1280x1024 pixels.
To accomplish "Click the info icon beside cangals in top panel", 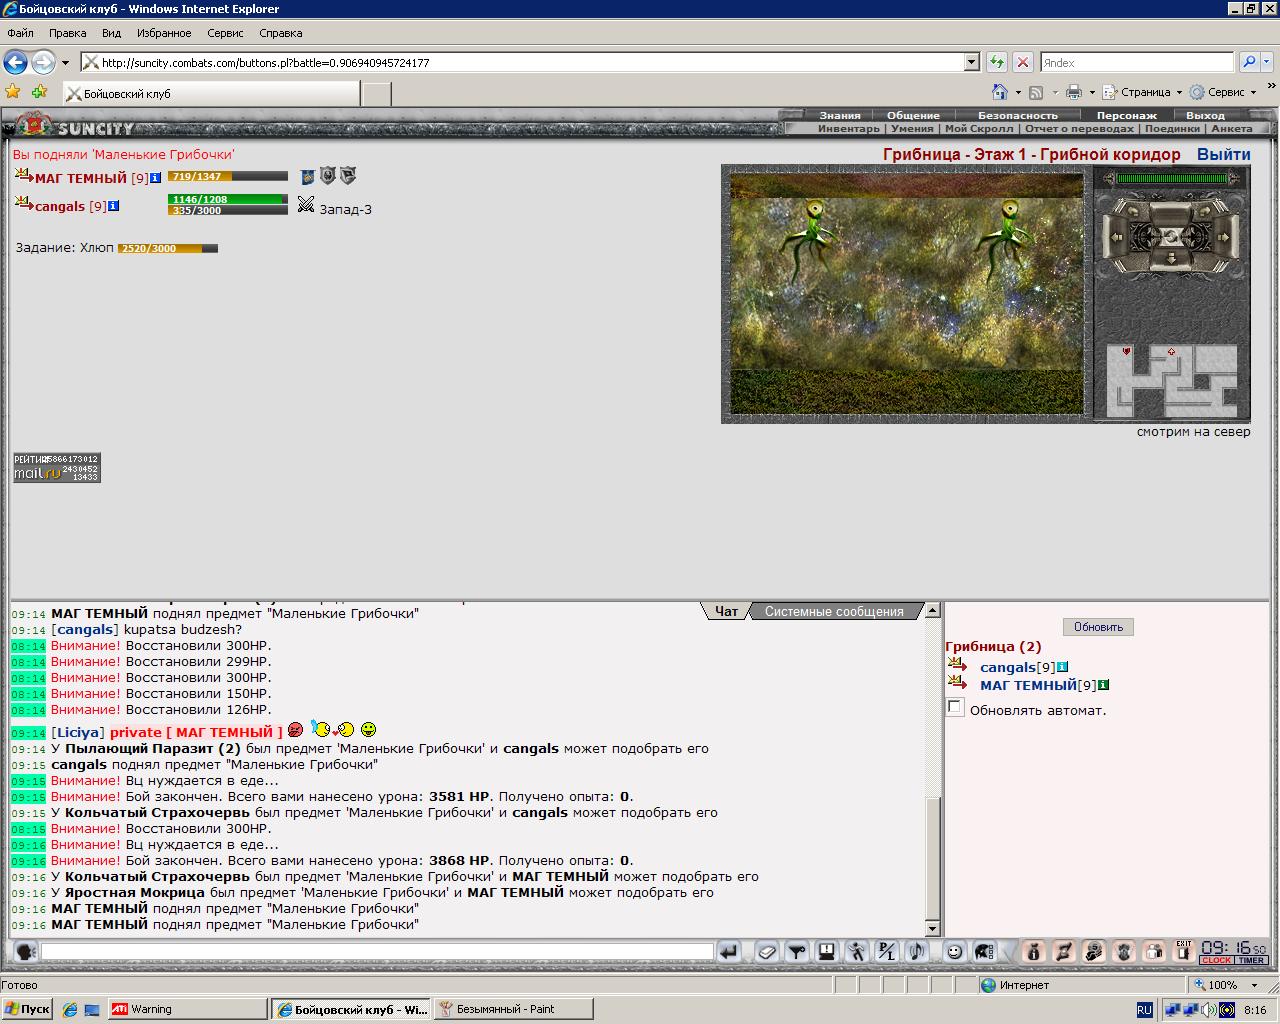I will pyautogui.click(x=113, y=206).
